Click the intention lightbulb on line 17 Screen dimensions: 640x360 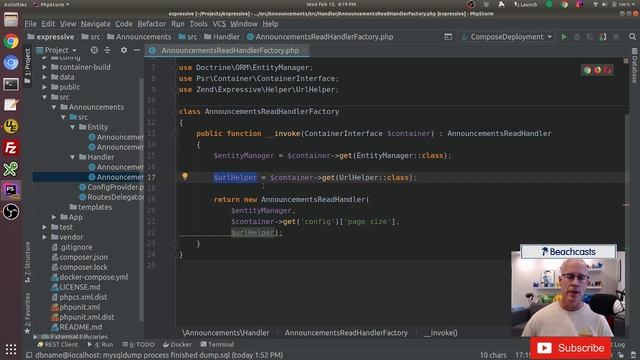(185, 176)
